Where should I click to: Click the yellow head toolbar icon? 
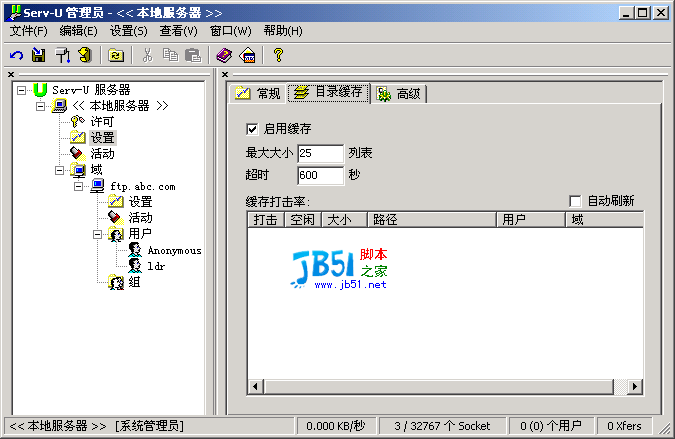click(85, 55)
